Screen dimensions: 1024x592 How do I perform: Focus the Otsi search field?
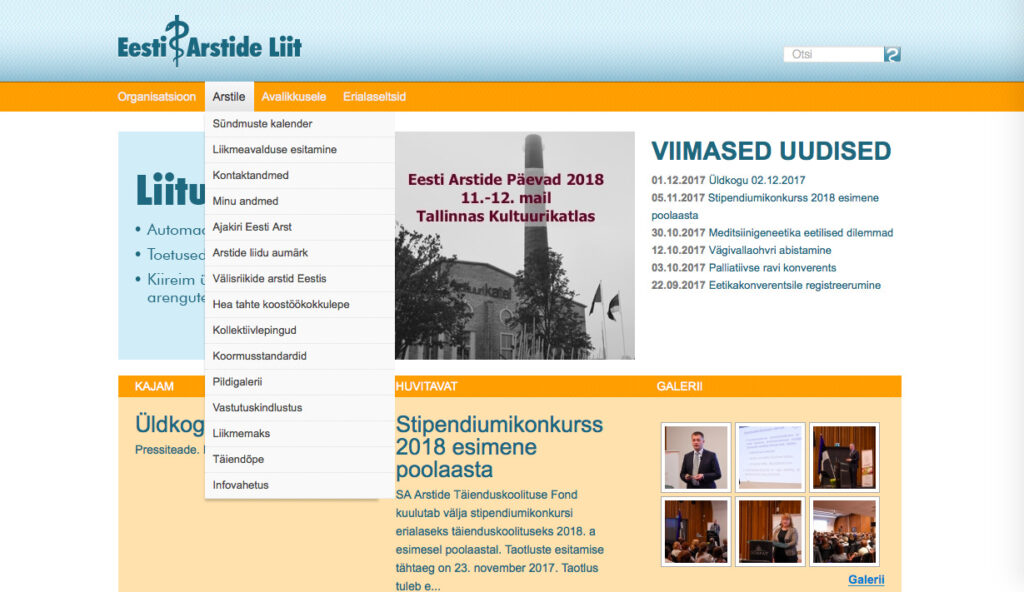click(x=834, y=54)
